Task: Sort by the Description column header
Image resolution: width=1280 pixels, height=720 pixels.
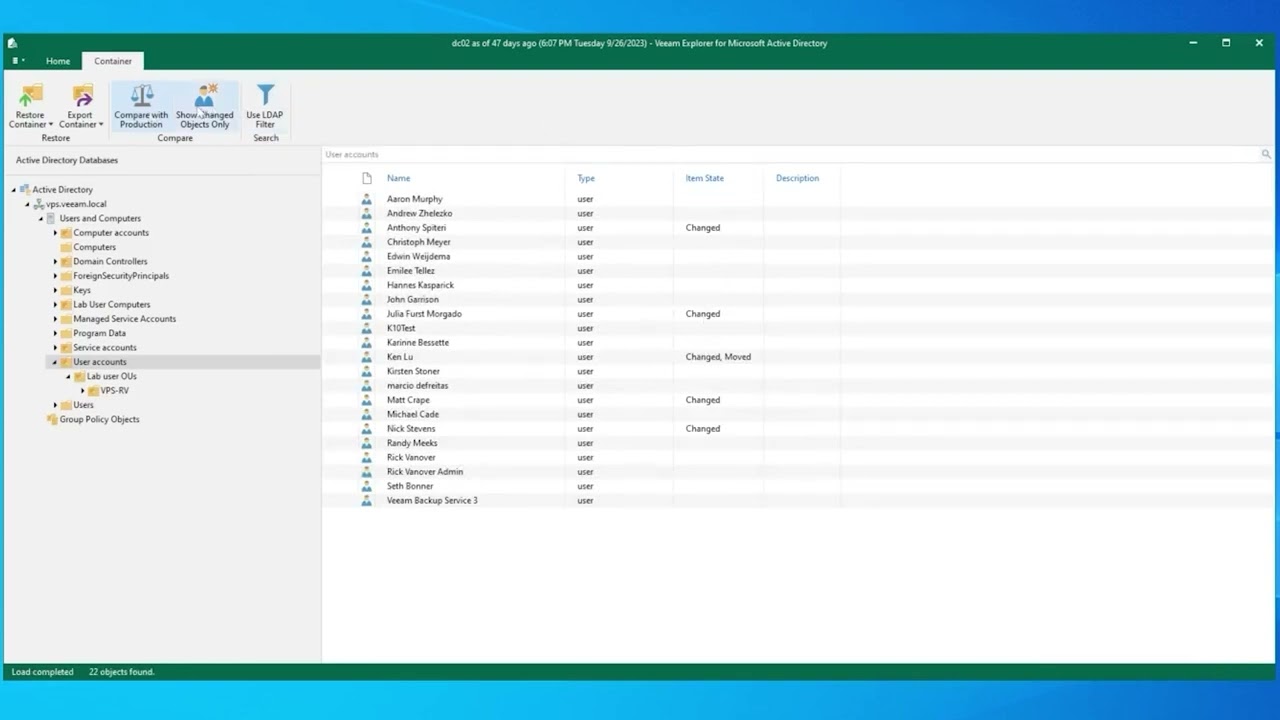Action: coord(797,178)
